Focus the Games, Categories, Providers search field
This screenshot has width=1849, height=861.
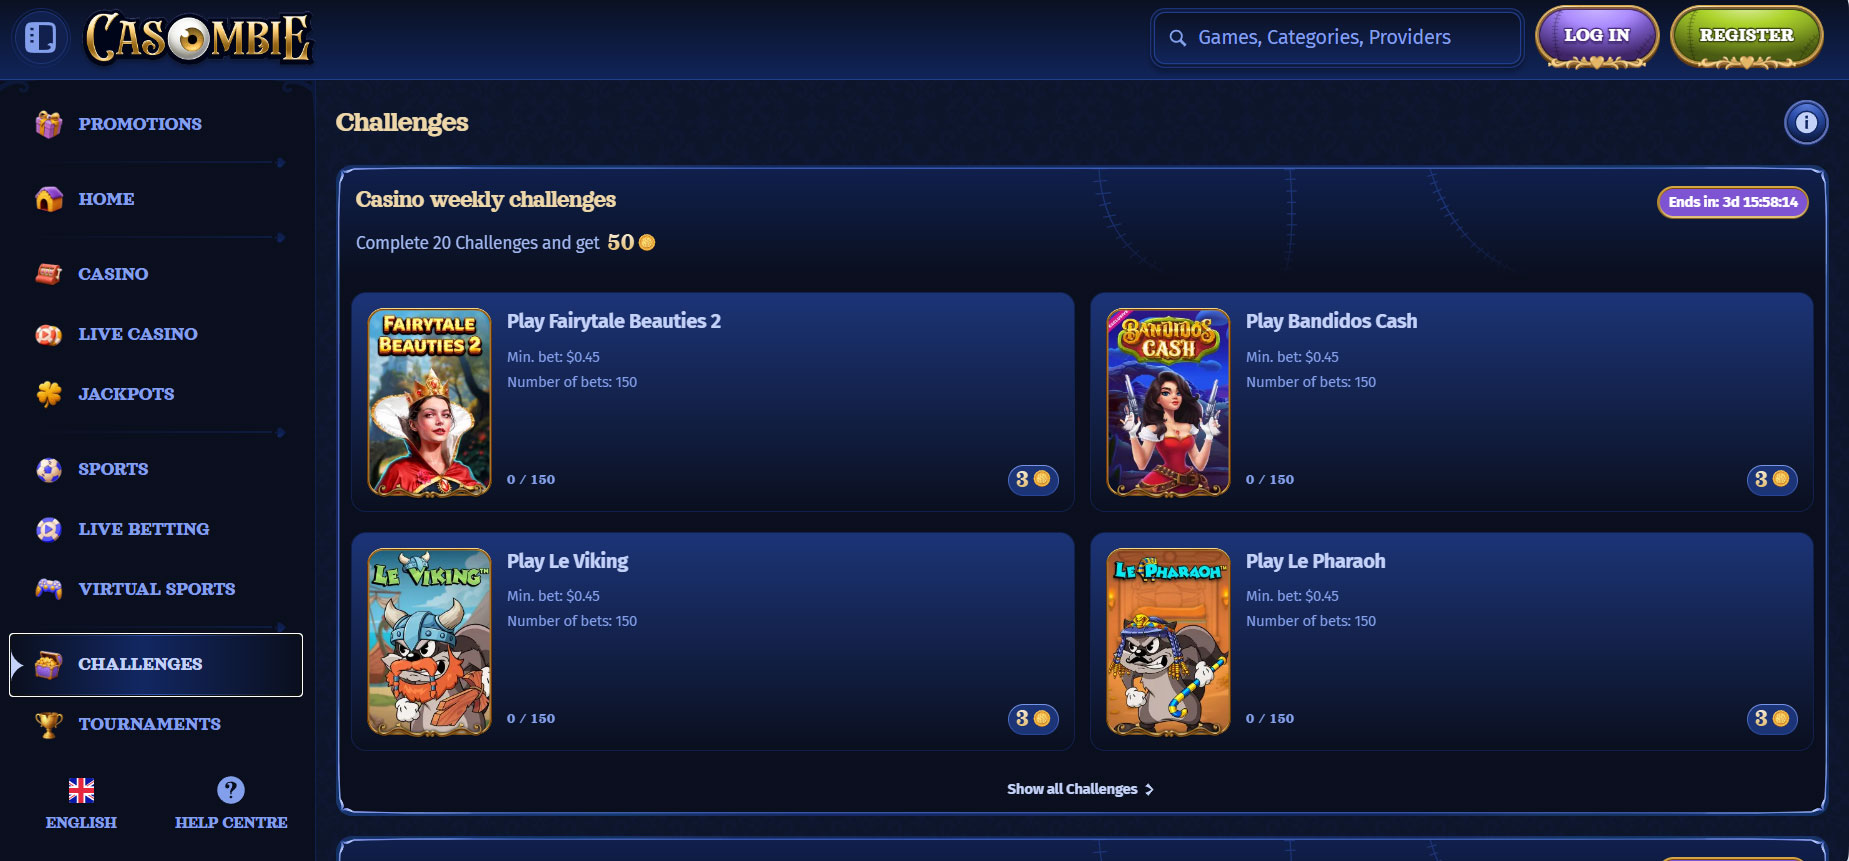1337,38
